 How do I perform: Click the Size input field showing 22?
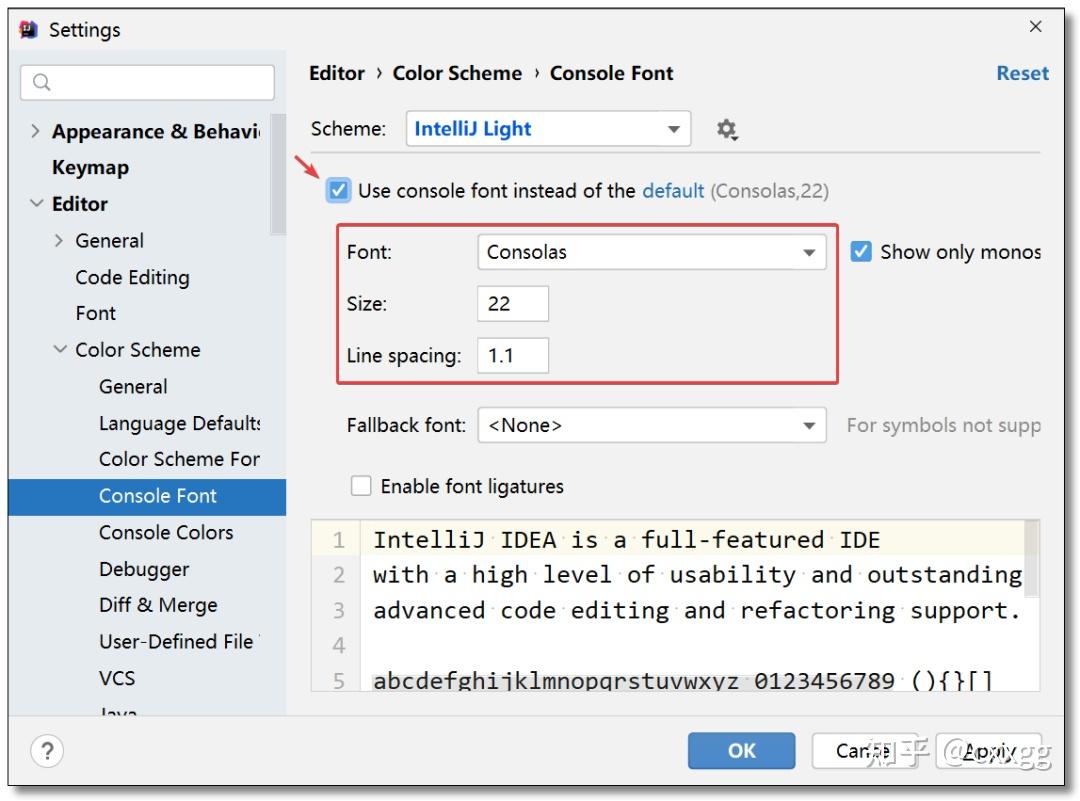pyautogui.click(x=513, y=303)
